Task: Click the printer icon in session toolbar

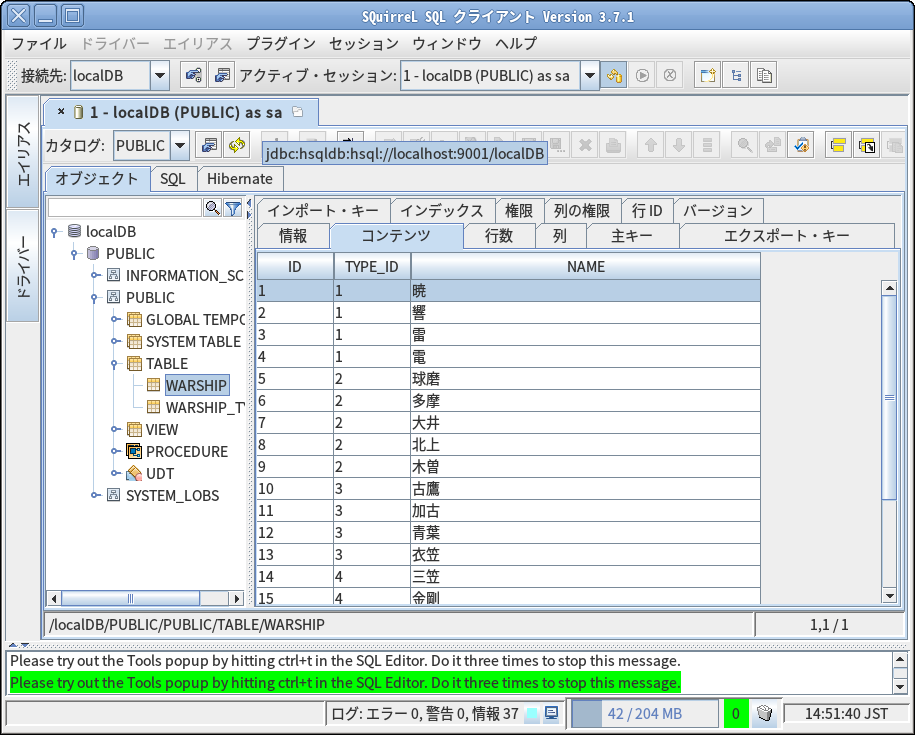Action: pyautogui.click(x=613, y=145)
